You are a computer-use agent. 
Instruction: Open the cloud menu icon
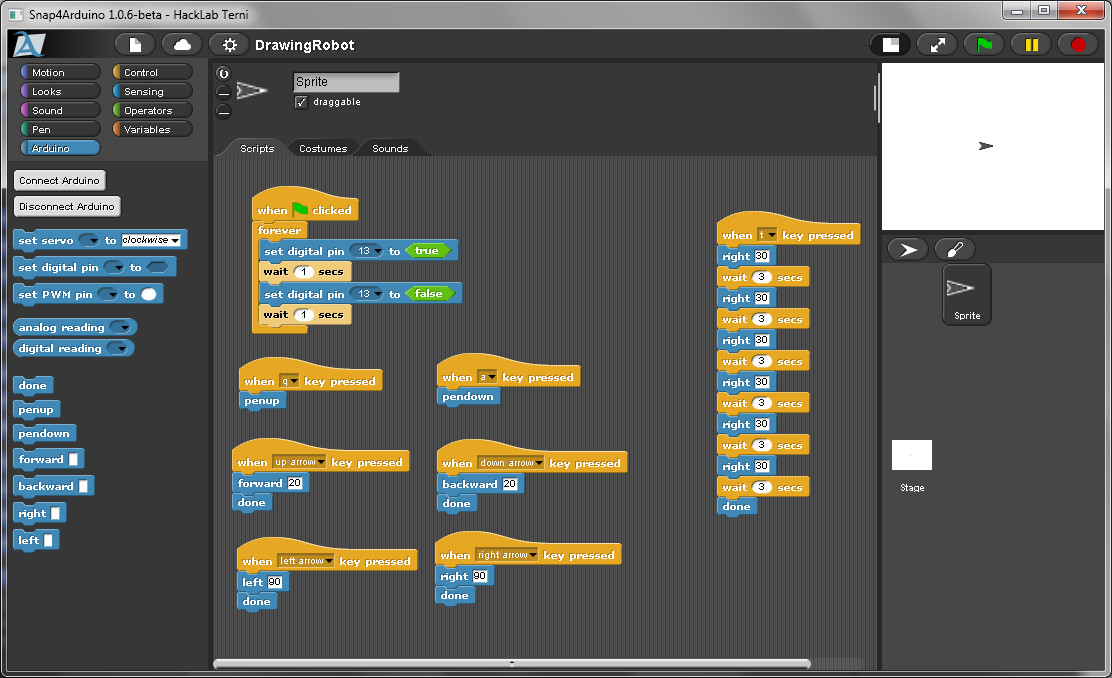[182, 45]
